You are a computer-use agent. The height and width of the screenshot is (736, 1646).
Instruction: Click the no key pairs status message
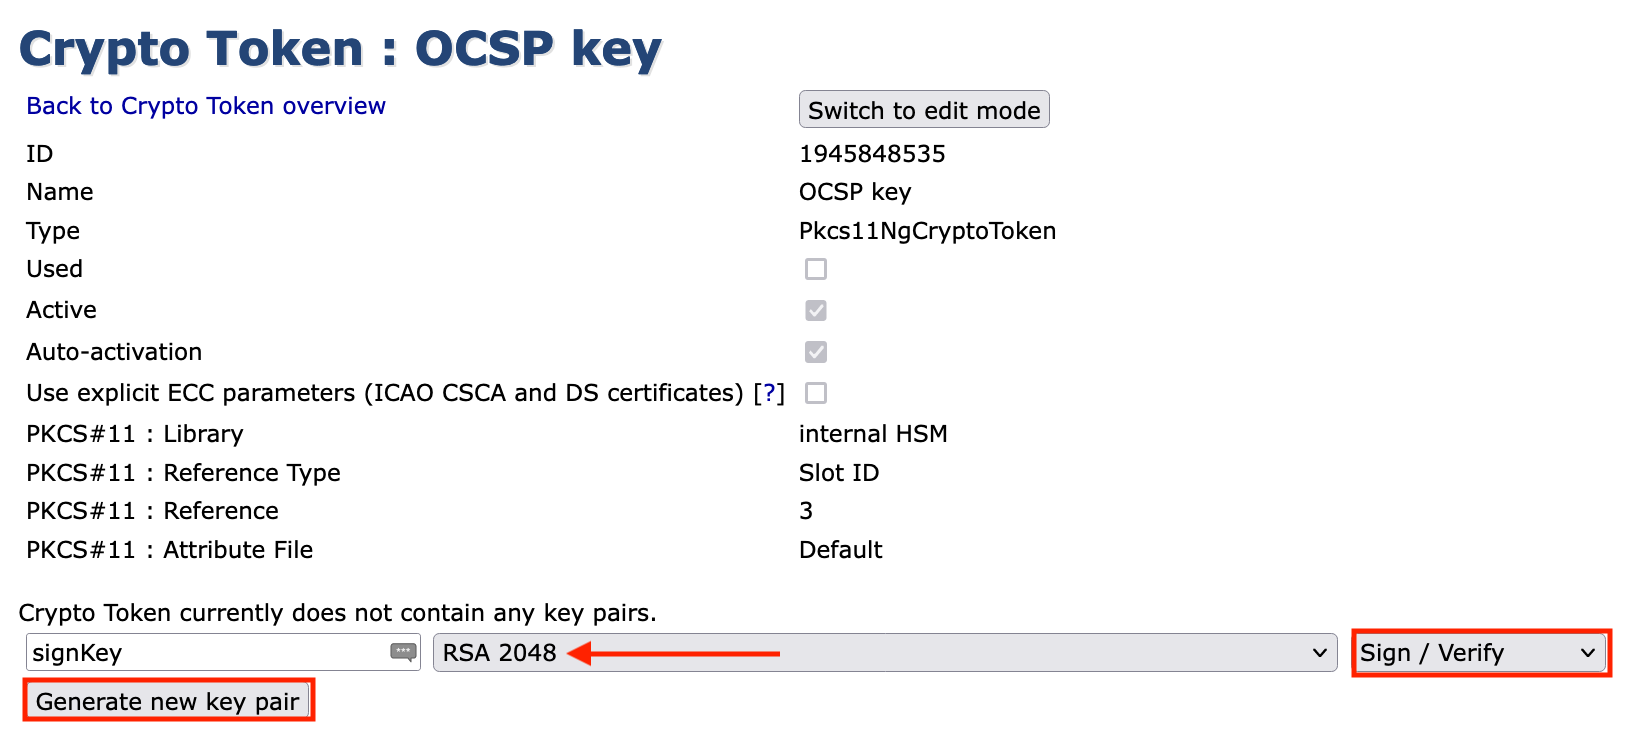pos(338,613)
